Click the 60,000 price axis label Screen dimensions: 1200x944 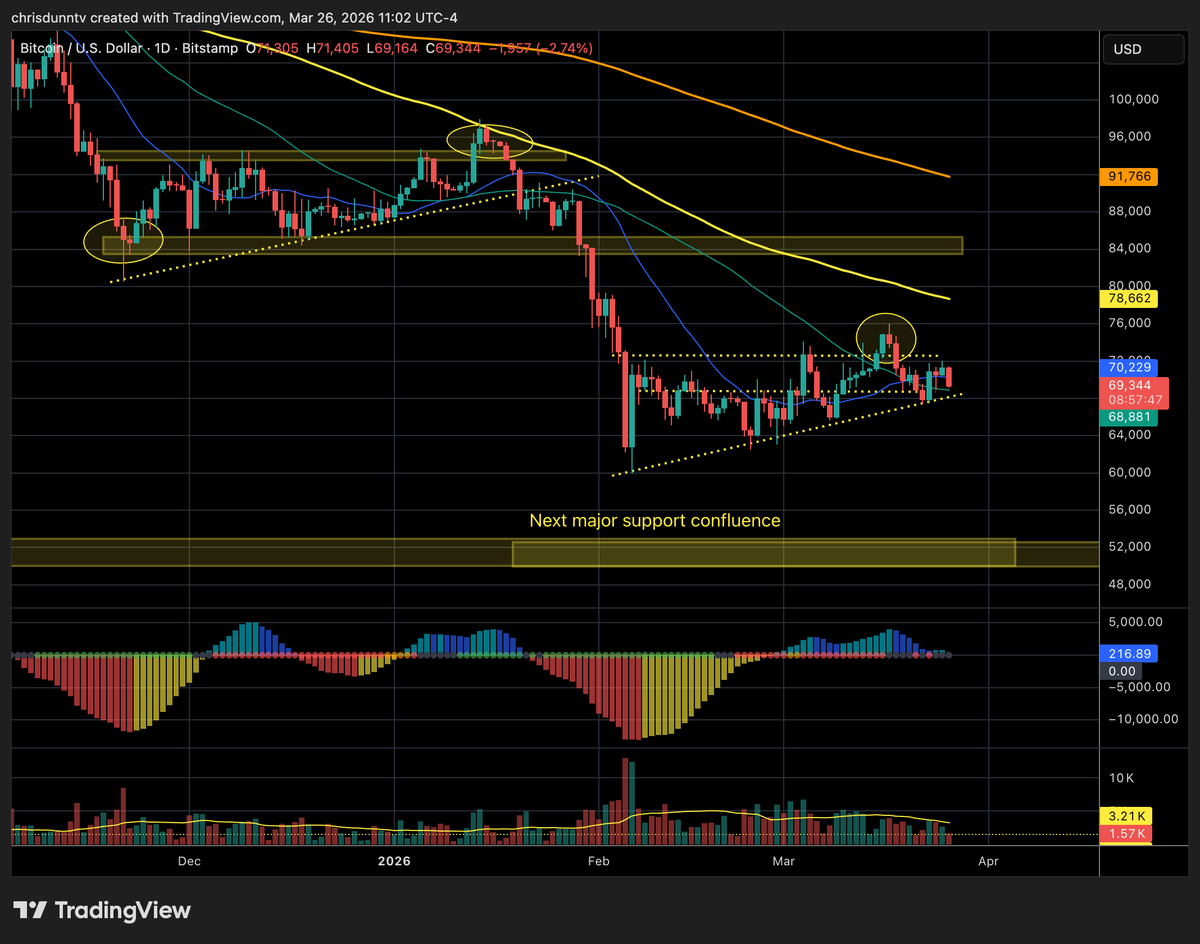click(x=1131, y=472)
